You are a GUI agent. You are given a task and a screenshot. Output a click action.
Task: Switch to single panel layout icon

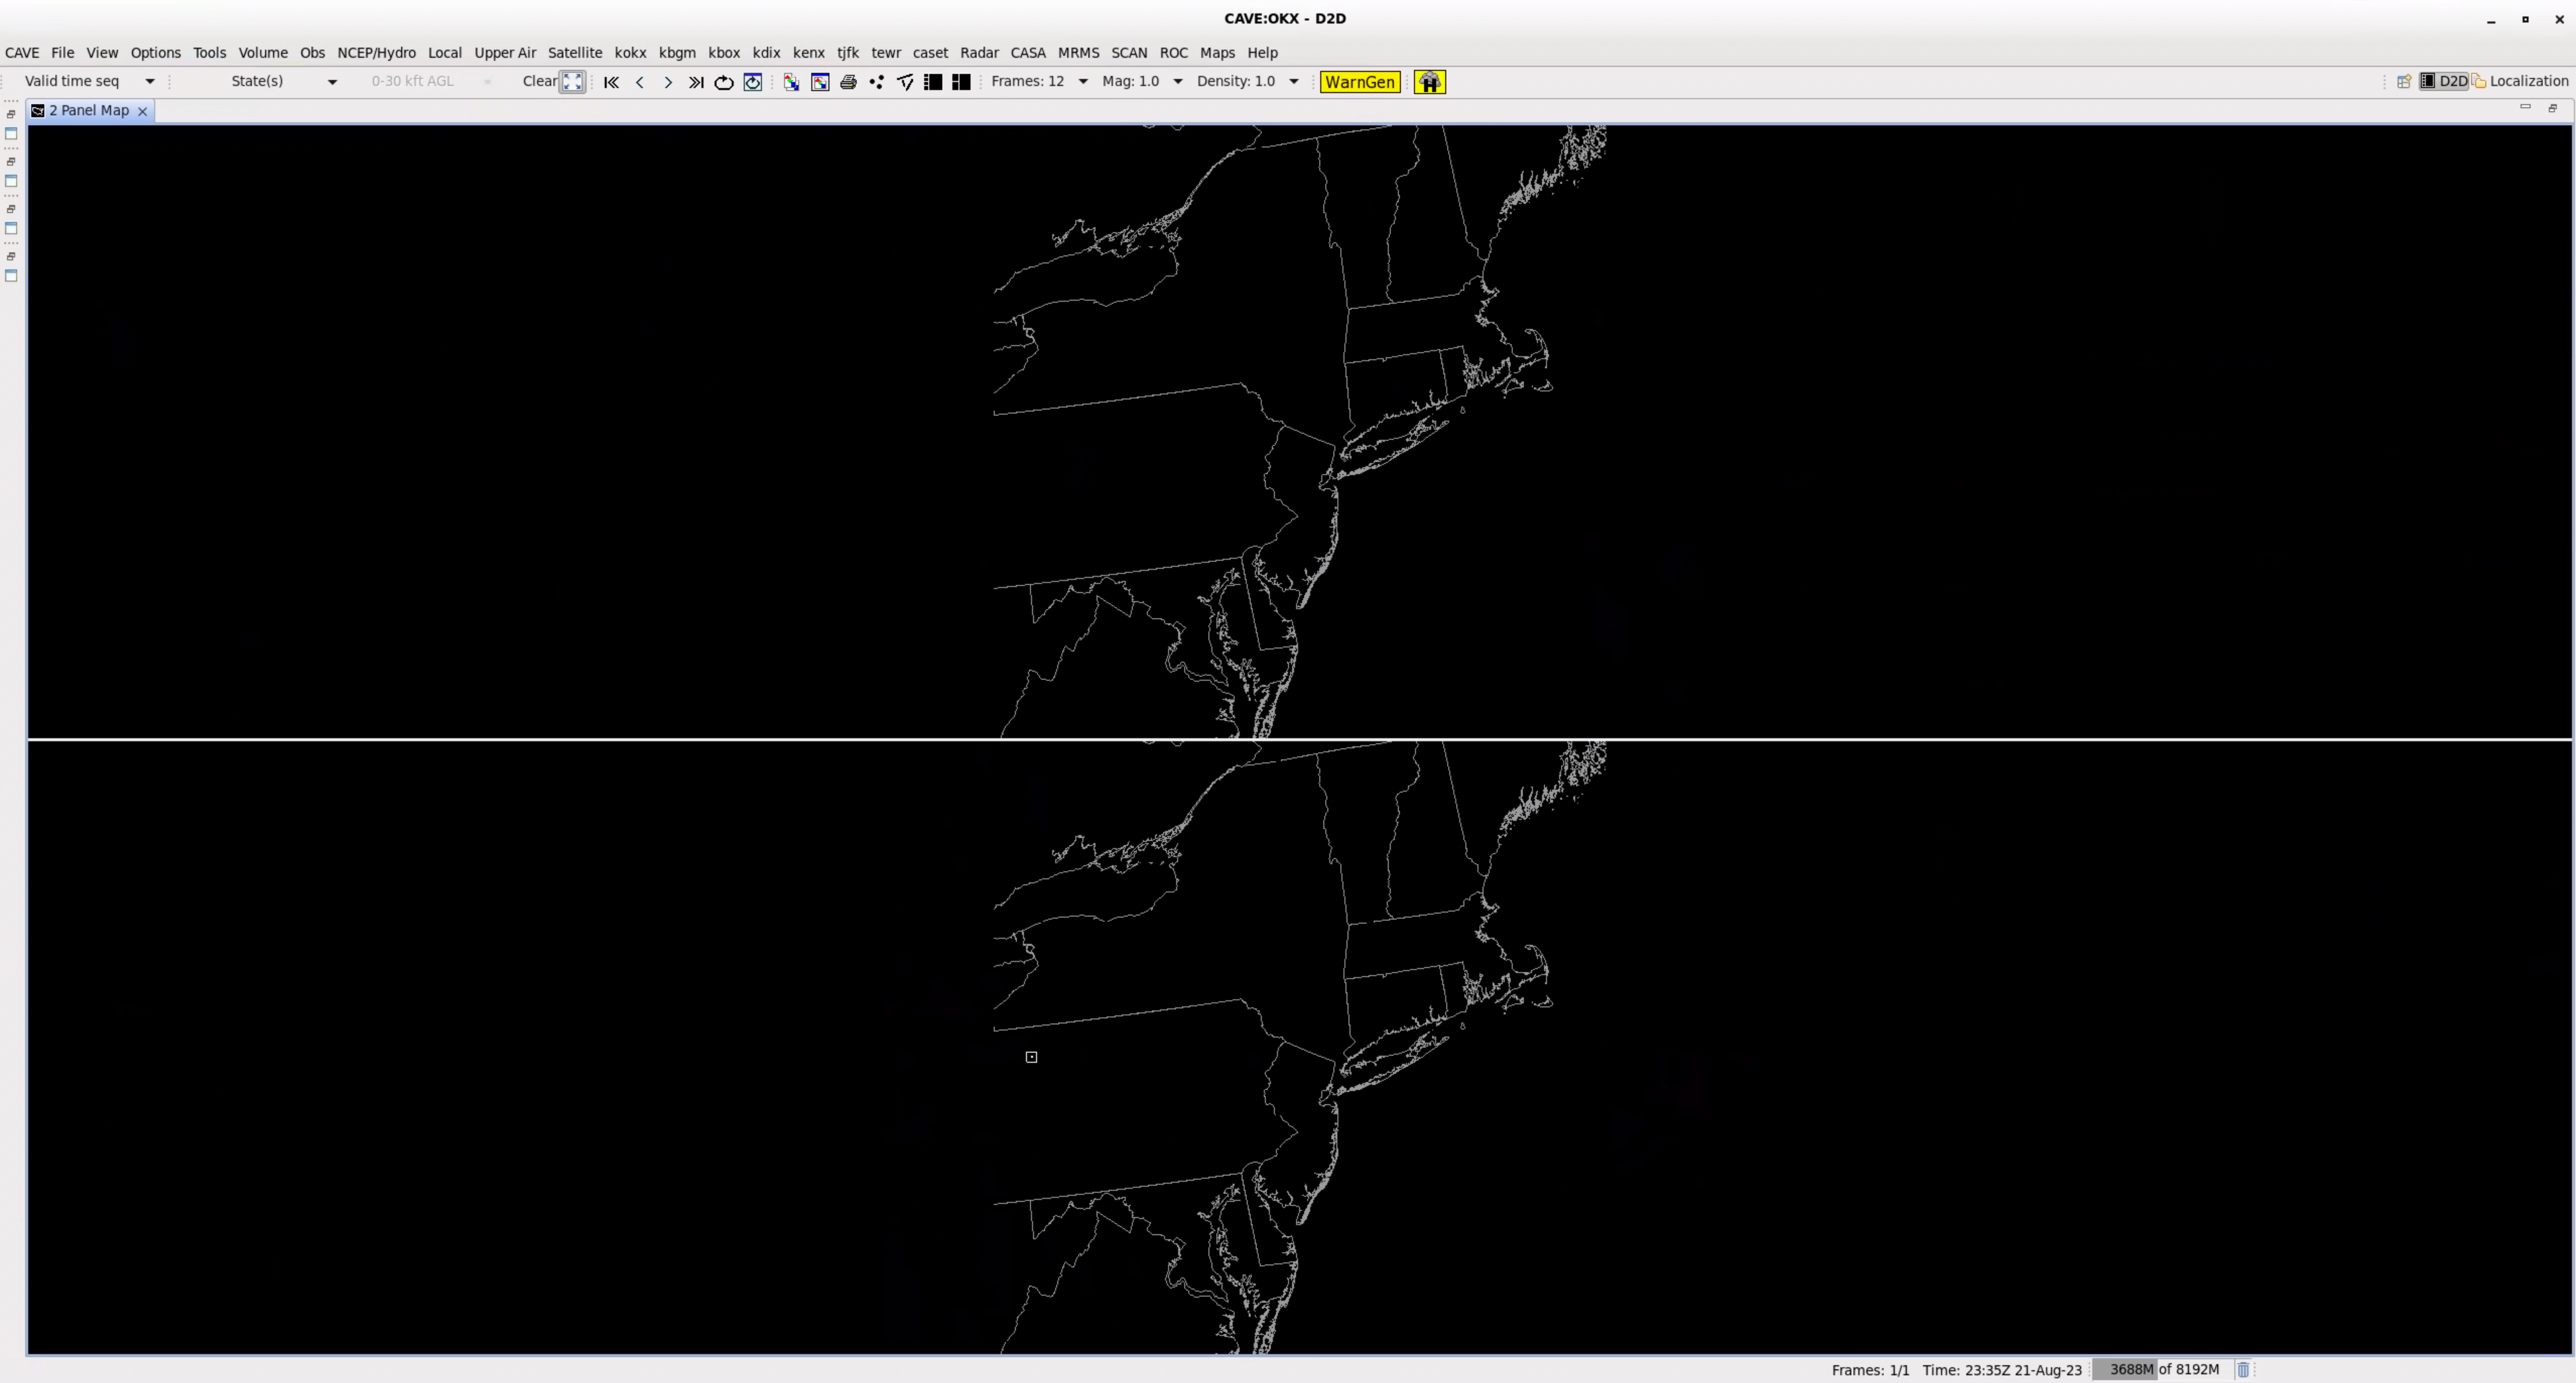(933, 82)
